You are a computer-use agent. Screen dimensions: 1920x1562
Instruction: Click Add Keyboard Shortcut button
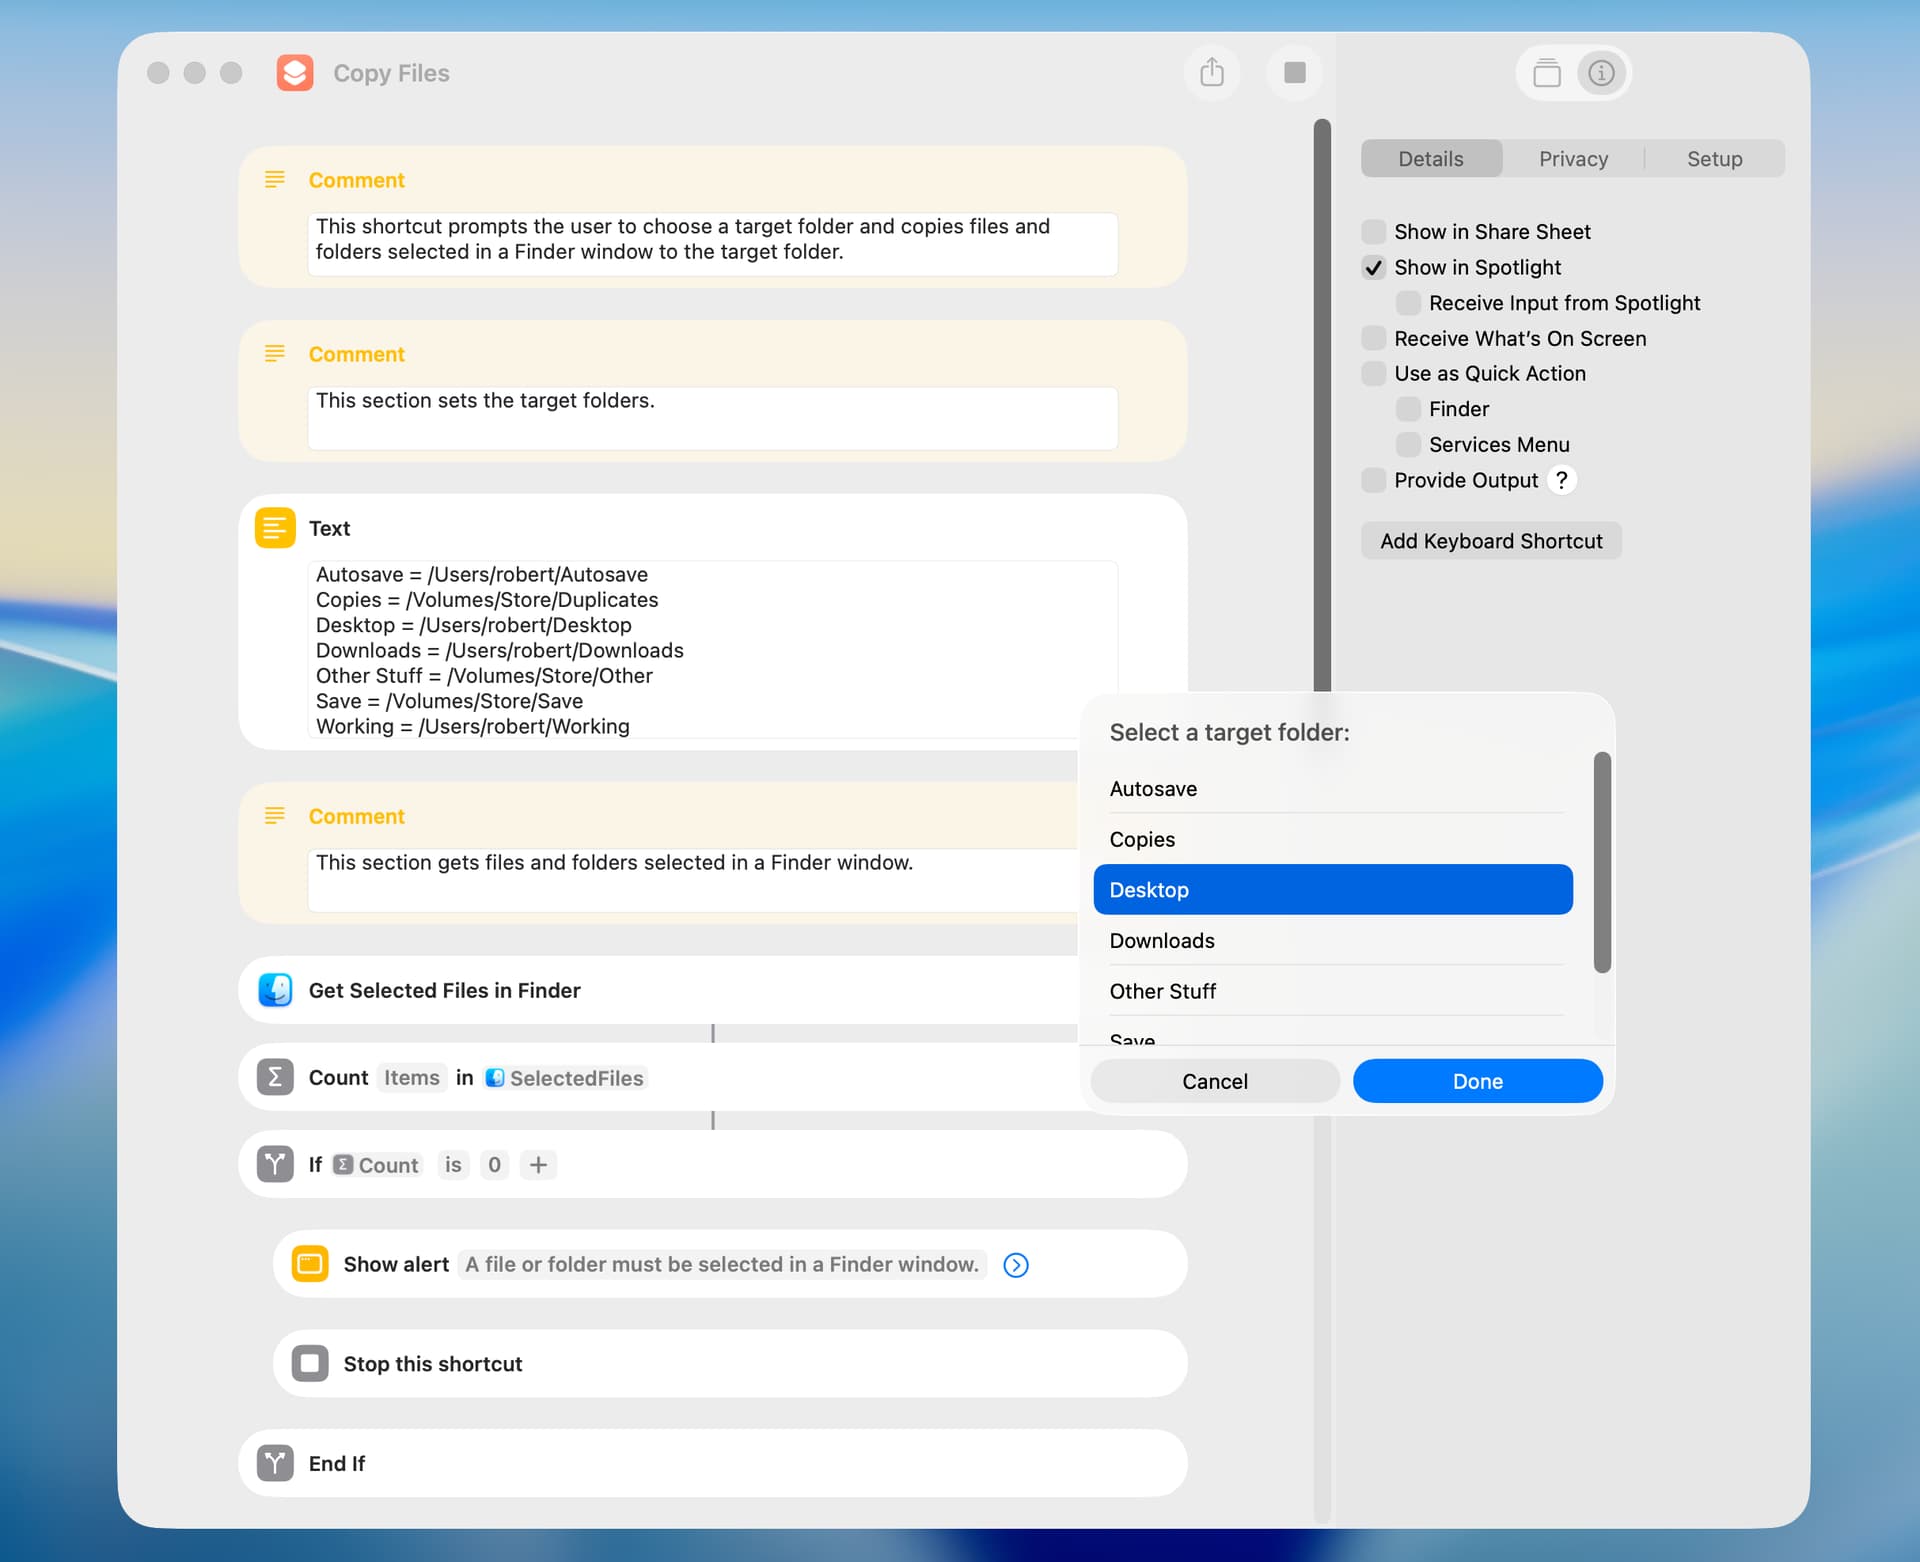pos(1490,541)
